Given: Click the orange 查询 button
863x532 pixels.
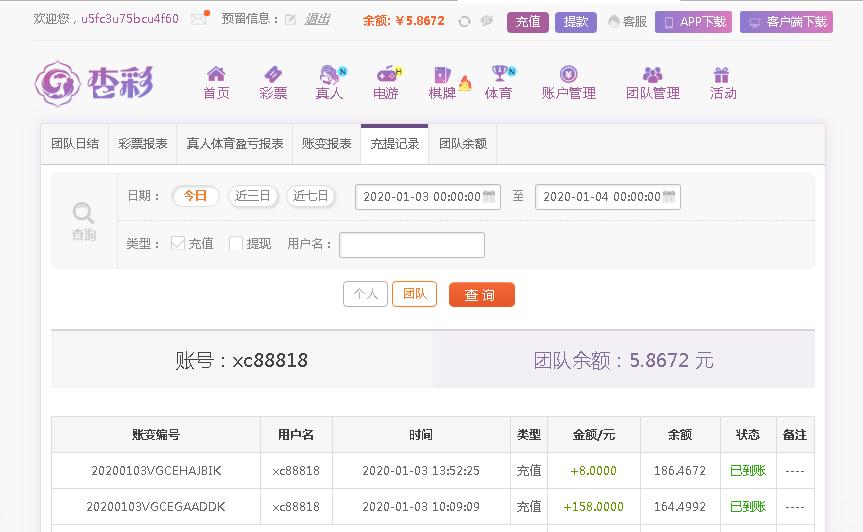Looking at the screenshot, I should (x=482, y=295).
